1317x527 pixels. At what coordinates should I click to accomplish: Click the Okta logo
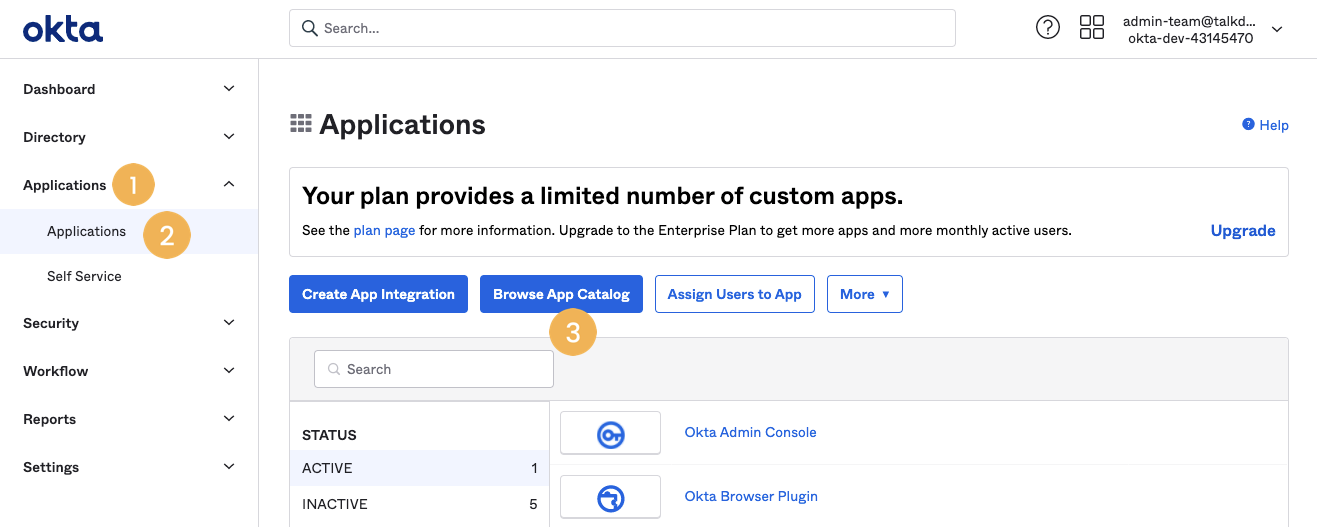(63, 29)
